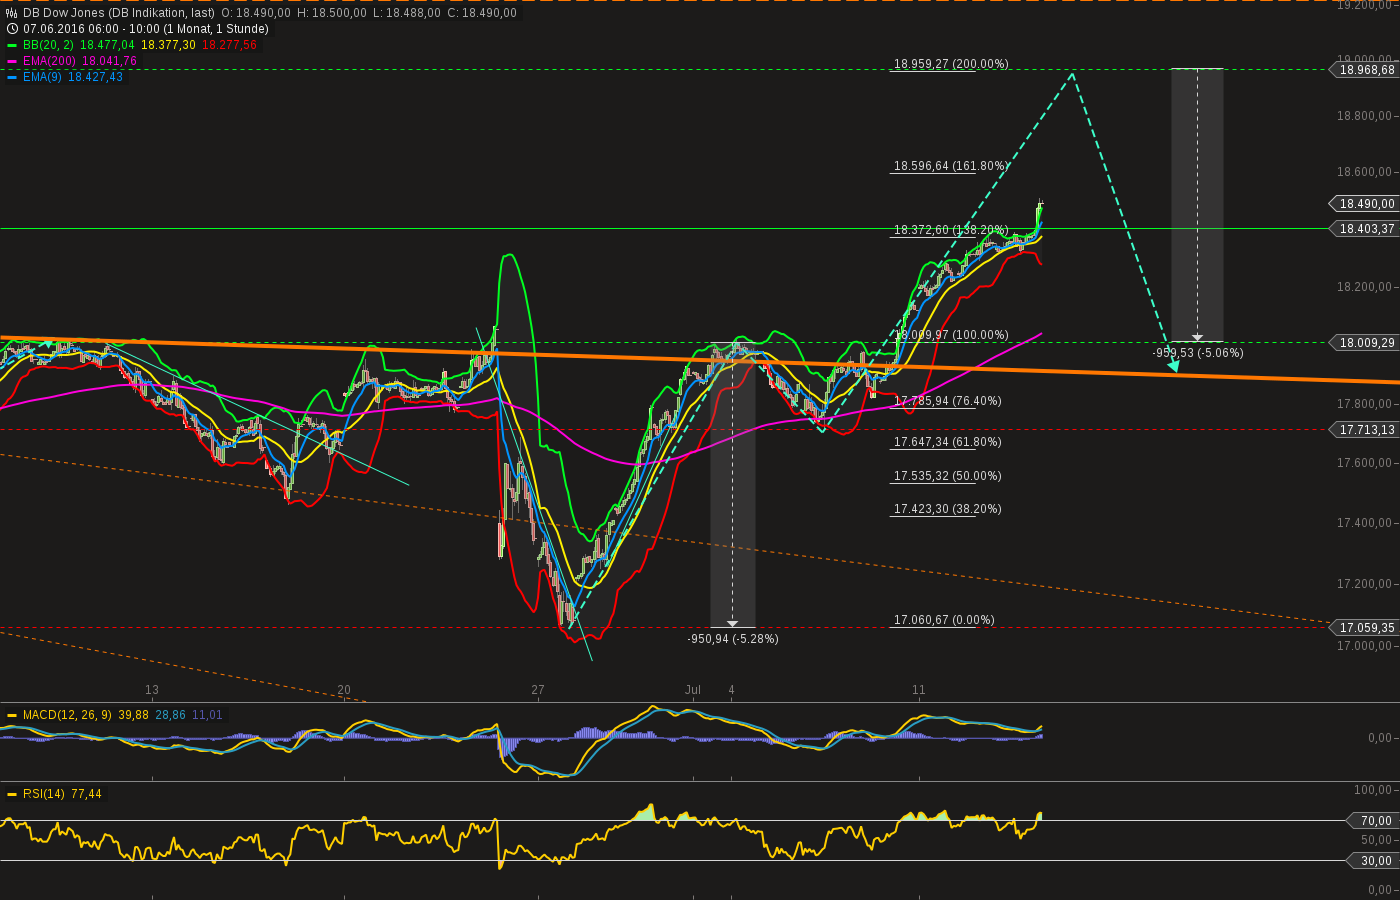Image resolution: width=1400 pixels, height=900 pixels.
Task: Click the 18.200,00 price scale label
Action: pyautogui.click(x=1365, y=287)
